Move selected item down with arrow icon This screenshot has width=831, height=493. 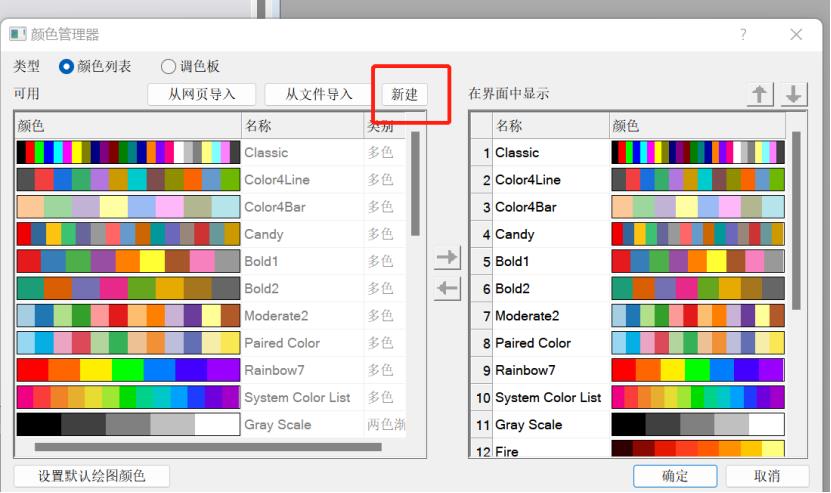point(793,94)
